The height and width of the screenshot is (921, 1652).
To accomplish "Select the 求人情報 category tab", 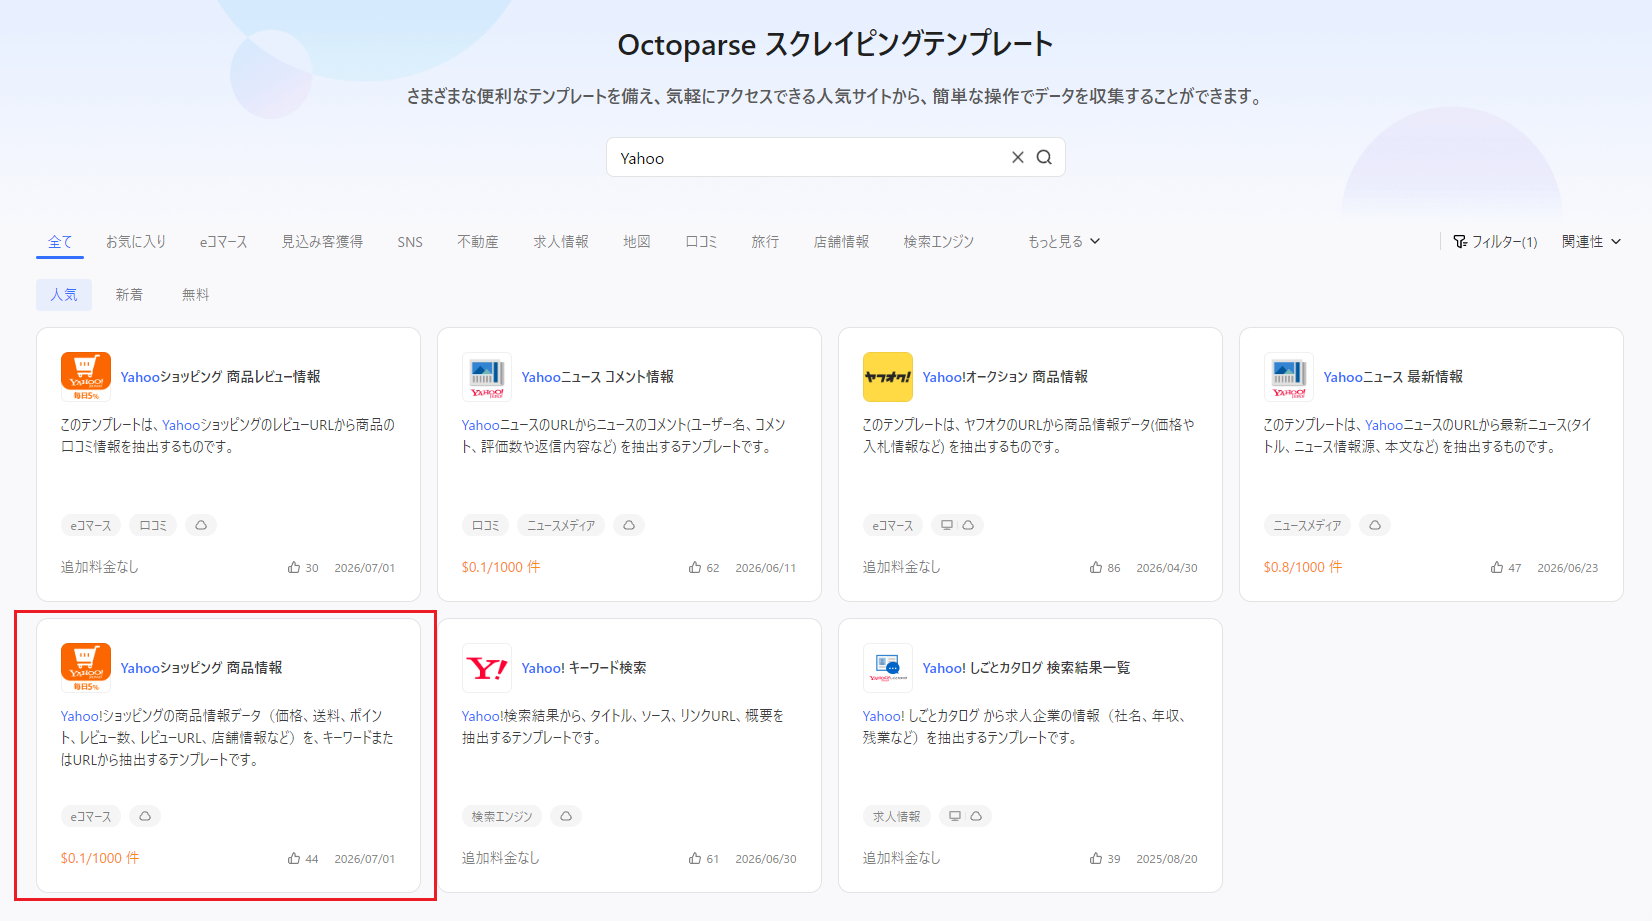I will coord(561,242).
